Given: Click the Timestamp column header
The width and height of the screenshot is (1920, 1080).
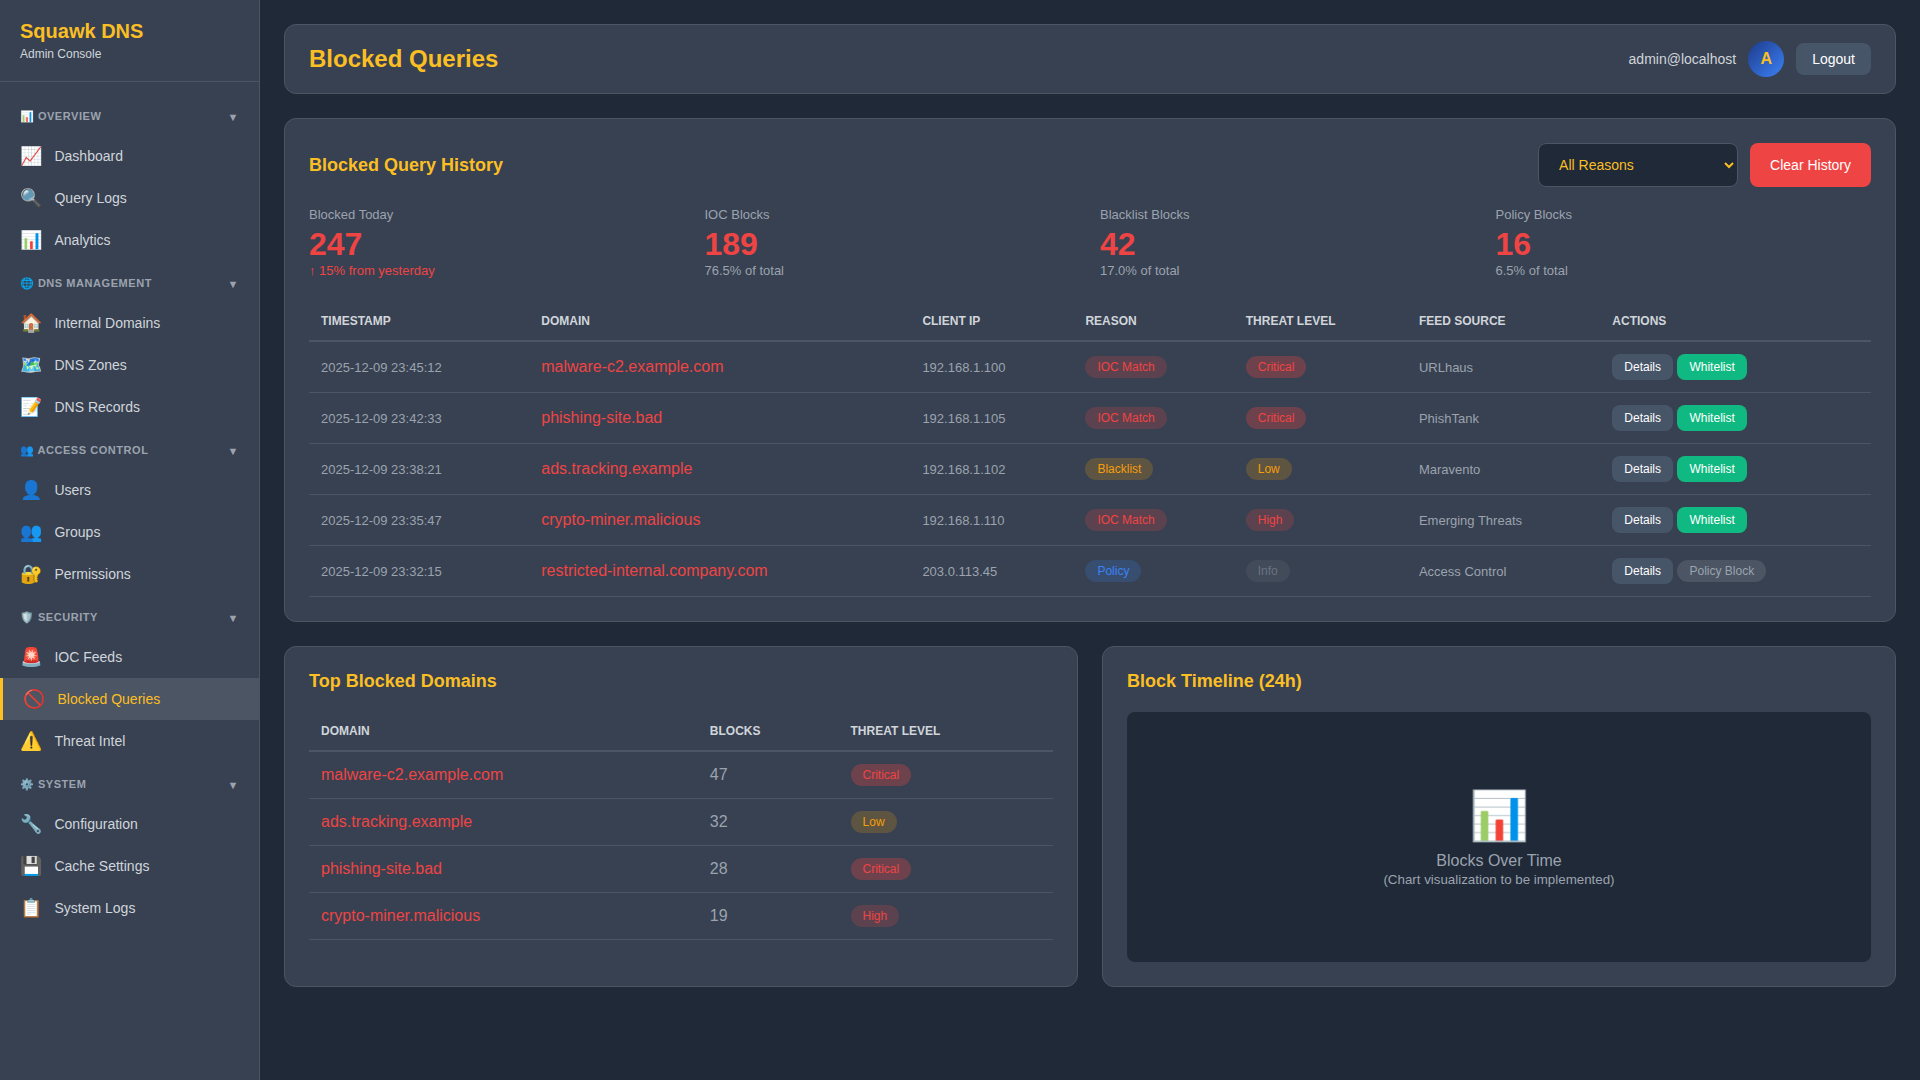Looking at the screenshot, I should [356, 321].
